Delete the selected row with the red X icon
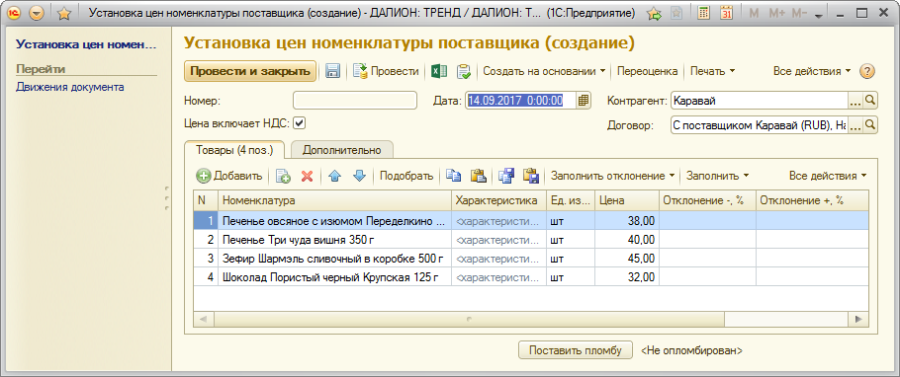Image resolution: width=900 pixels, height=377 pixels. pos(307,176)
